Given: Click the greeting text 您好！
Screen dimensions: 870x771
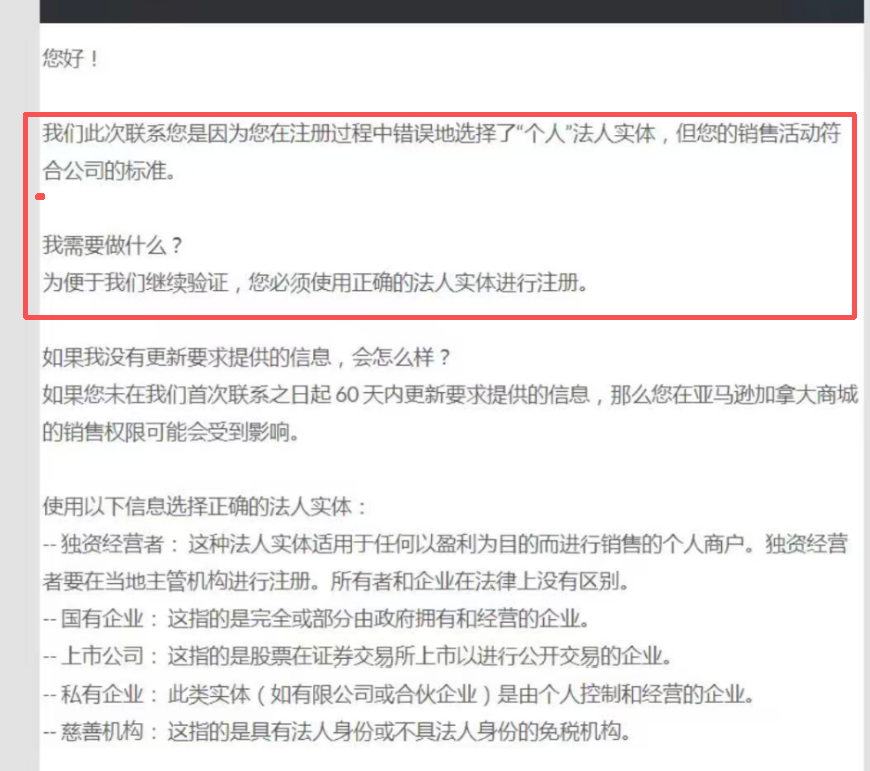Looking at the screenshot, I should point(70,58).
